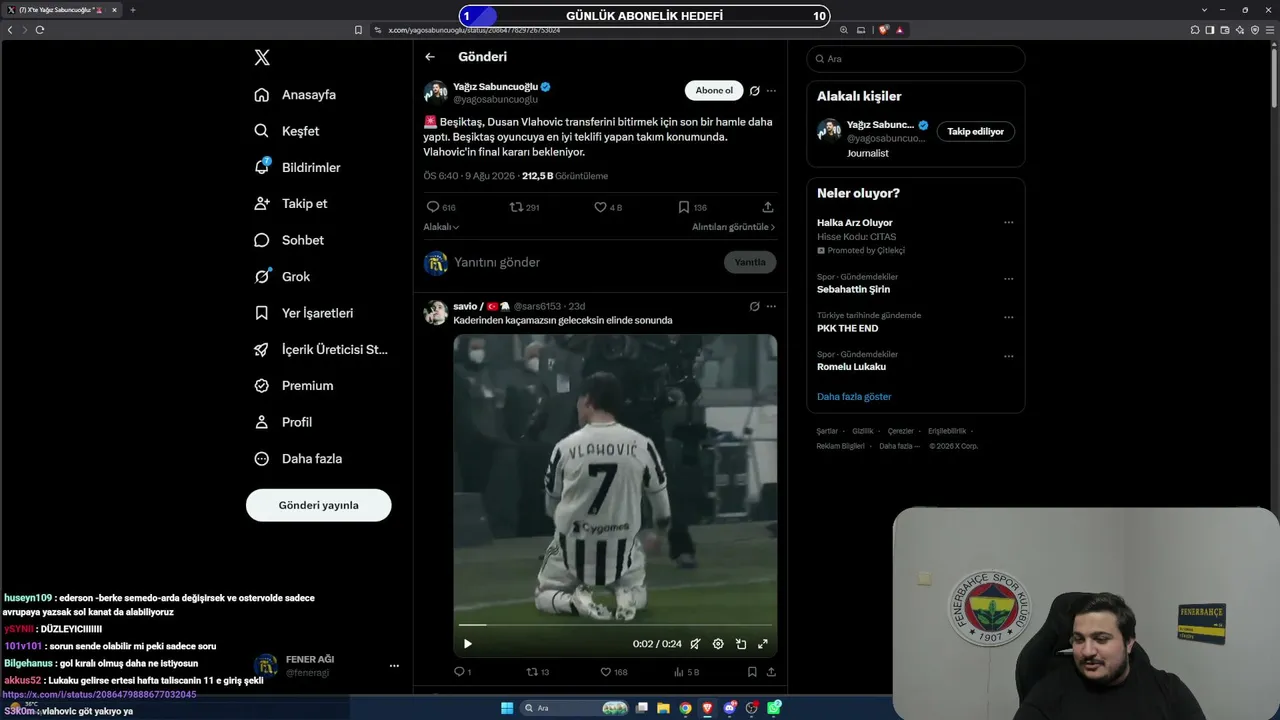Open Google Chrome from taskbar

click(686, 708)
